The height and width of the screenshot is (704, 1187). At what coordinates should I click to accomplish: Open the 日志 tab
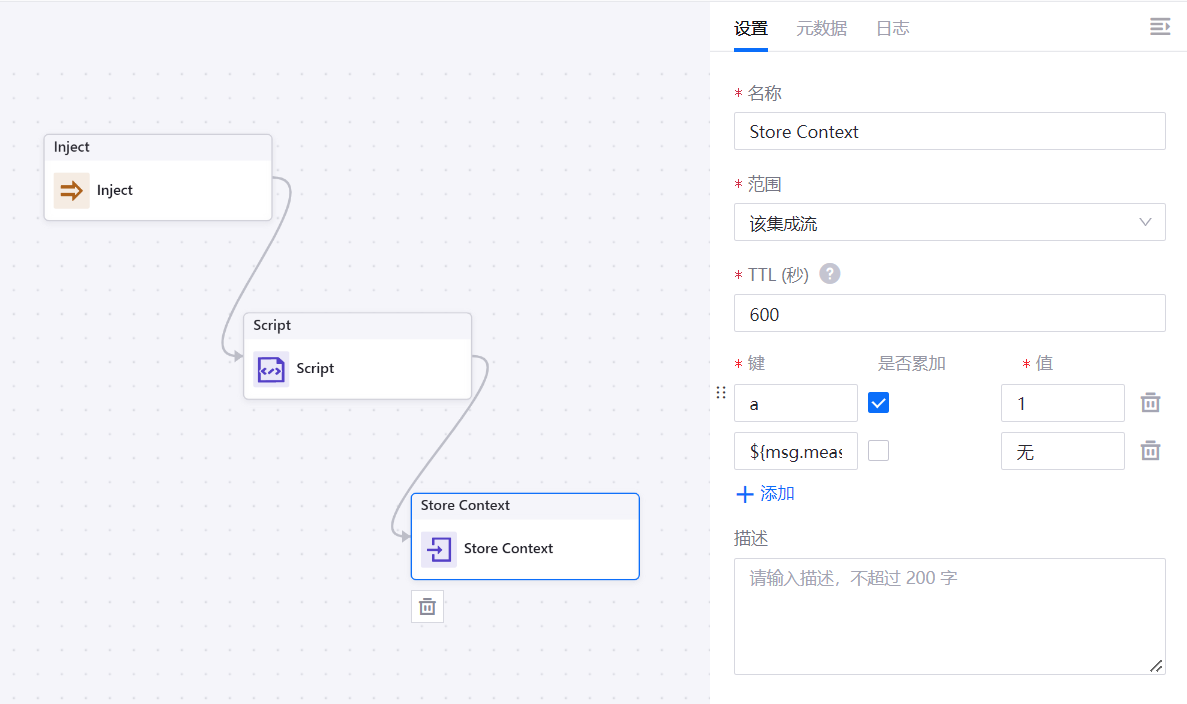coord(892,28)
